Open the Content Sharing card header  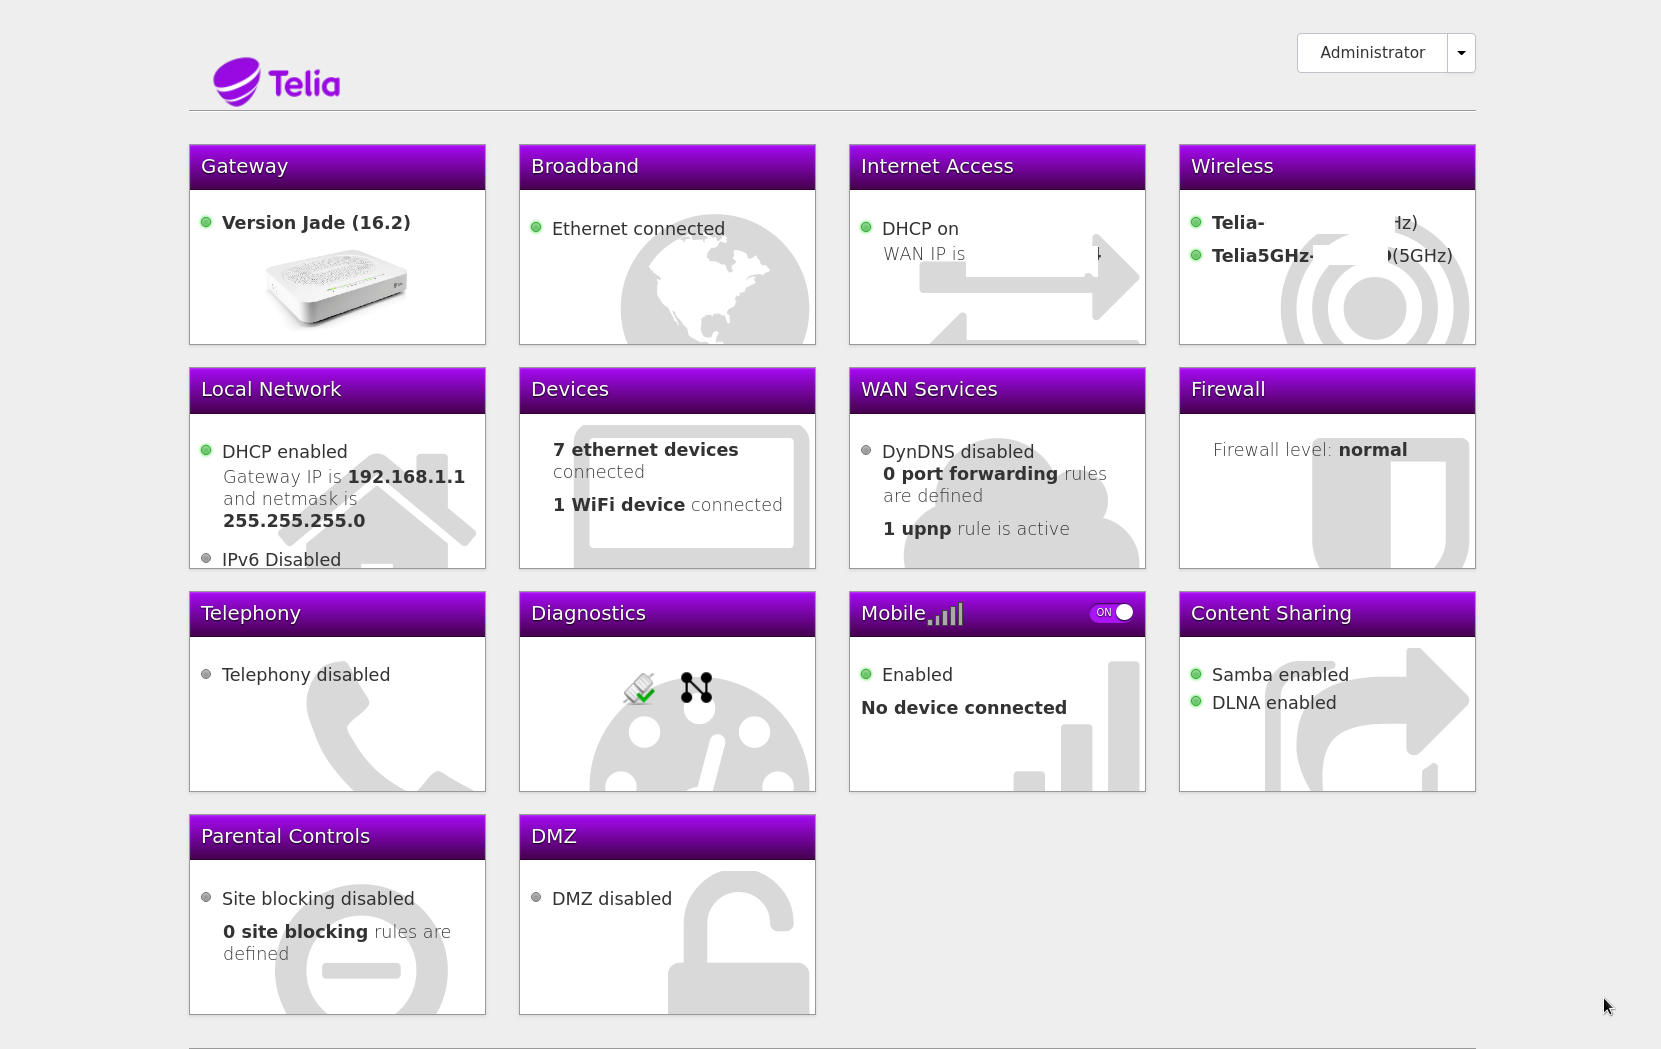[1327, 614]
